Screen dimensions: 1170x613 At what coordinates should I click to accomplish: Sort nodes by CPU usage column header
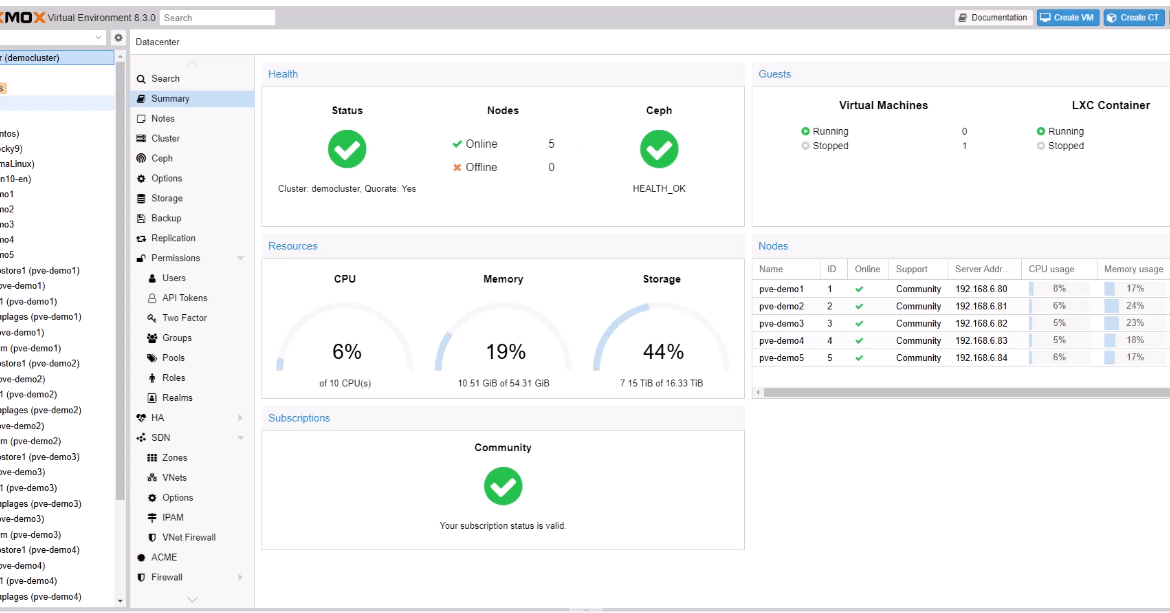(1059, 269)
